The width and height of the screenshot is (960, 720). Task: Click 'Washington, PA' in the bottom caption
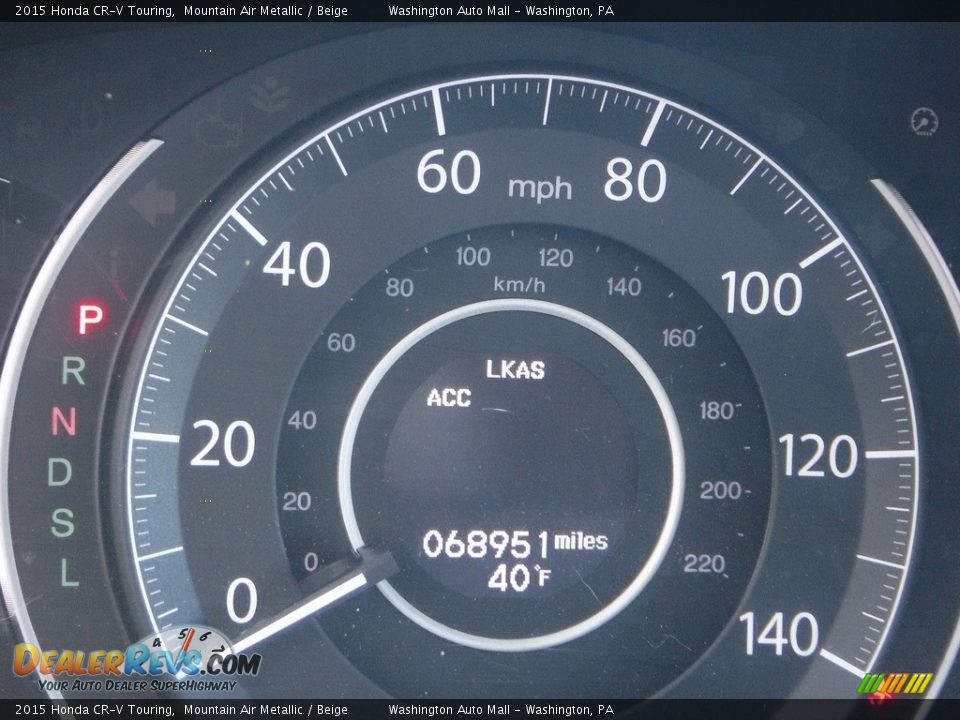569,710
